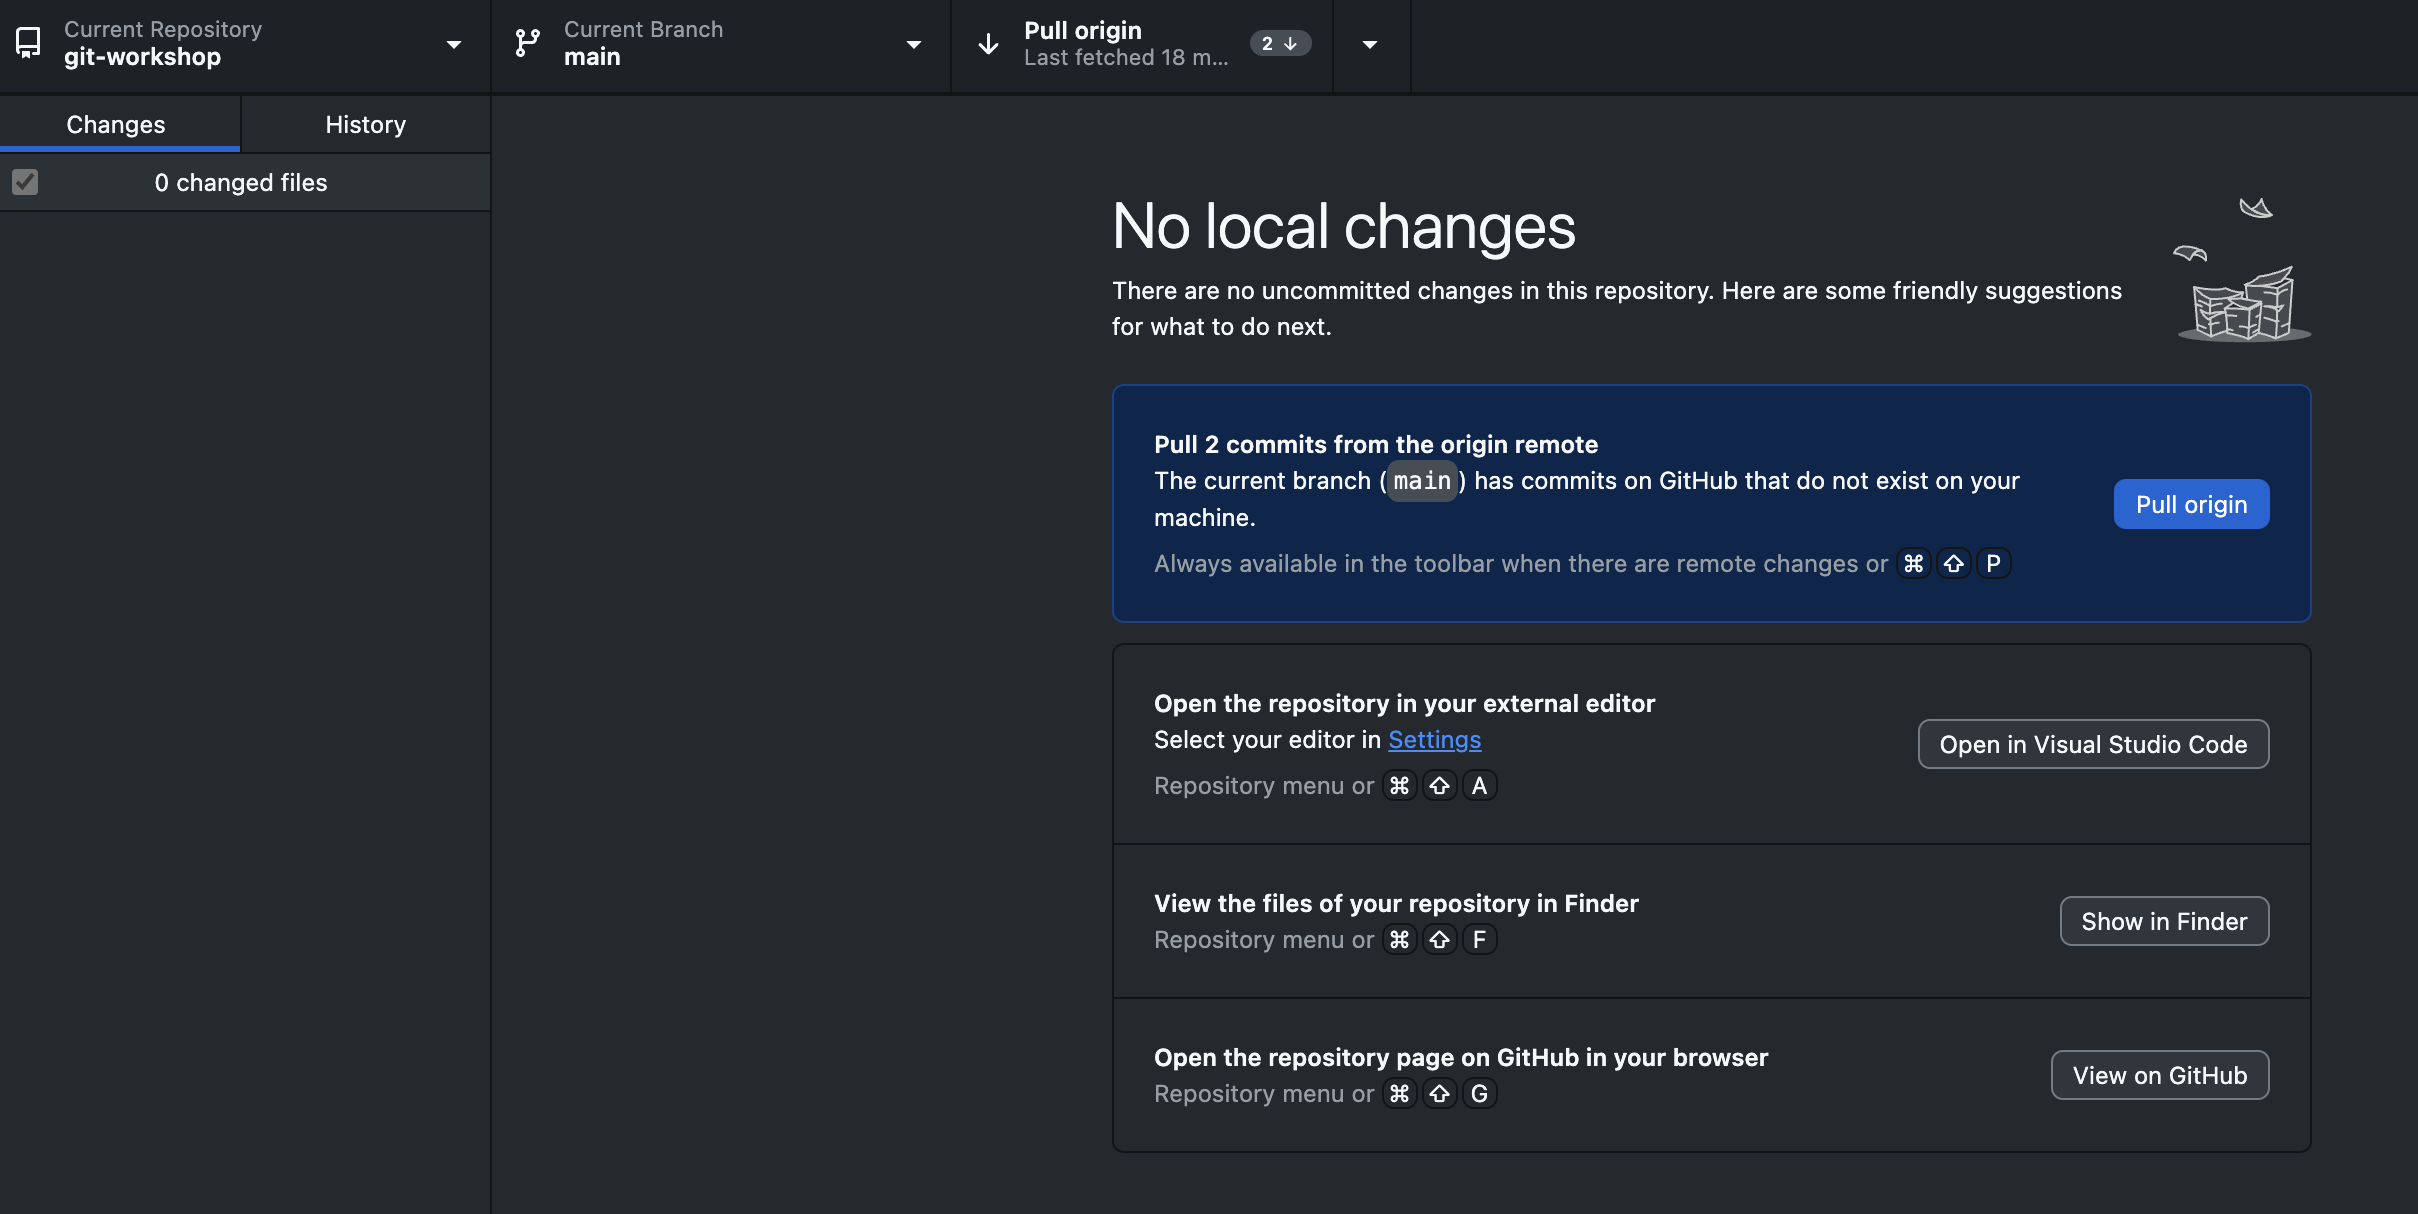
Task: Click the View on GitHub button
Action: (x=2159, y=1076)
